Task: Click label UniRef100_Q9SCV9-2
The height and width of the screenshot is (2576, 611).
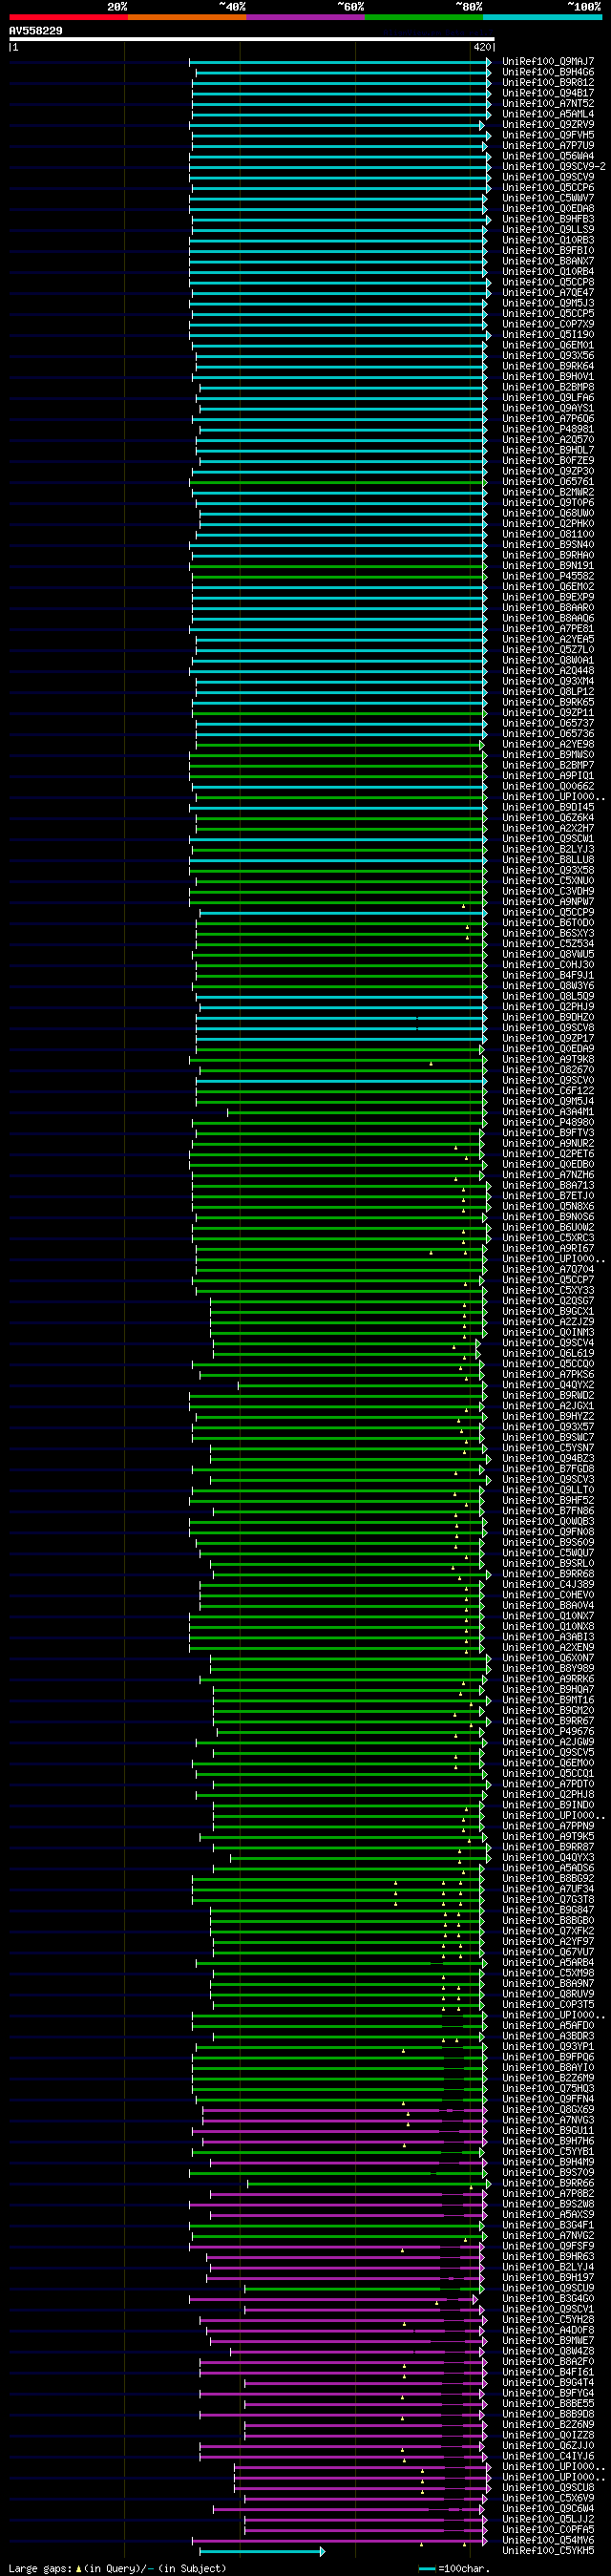Action: [x=554, y=166]
